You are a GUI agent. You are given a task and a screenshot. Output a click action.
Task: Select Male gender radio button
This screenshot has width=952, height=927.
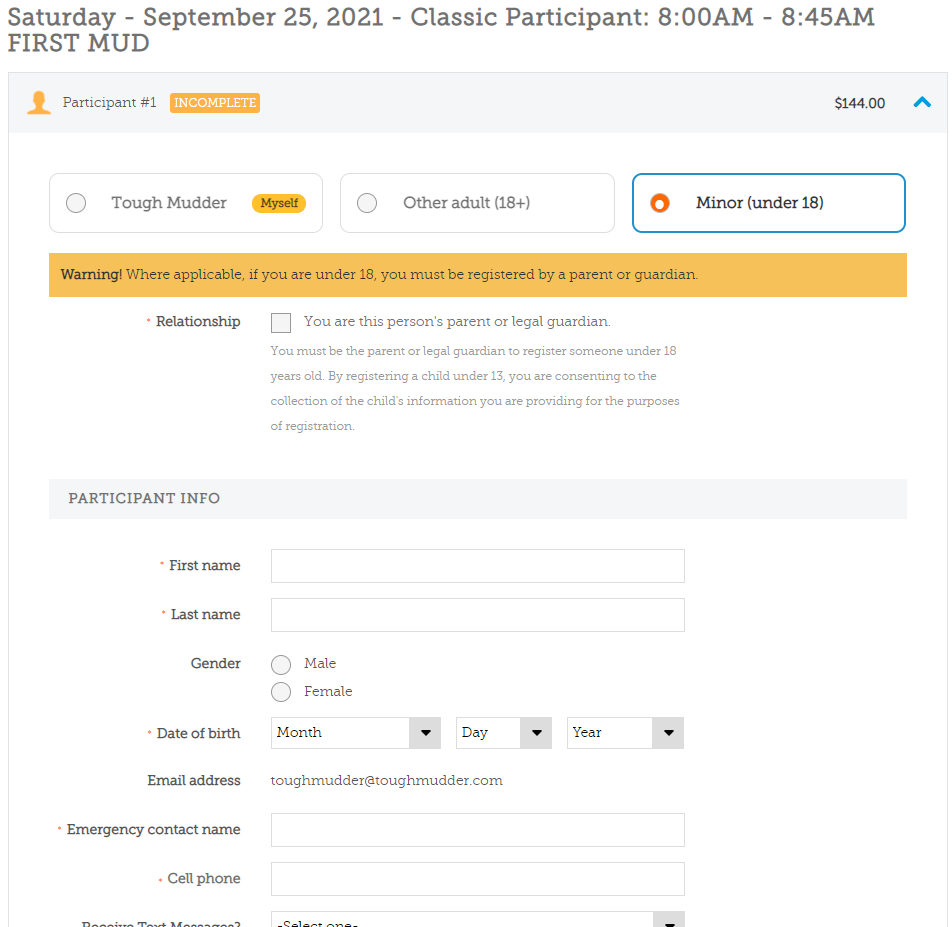click(x=281, y=665)
